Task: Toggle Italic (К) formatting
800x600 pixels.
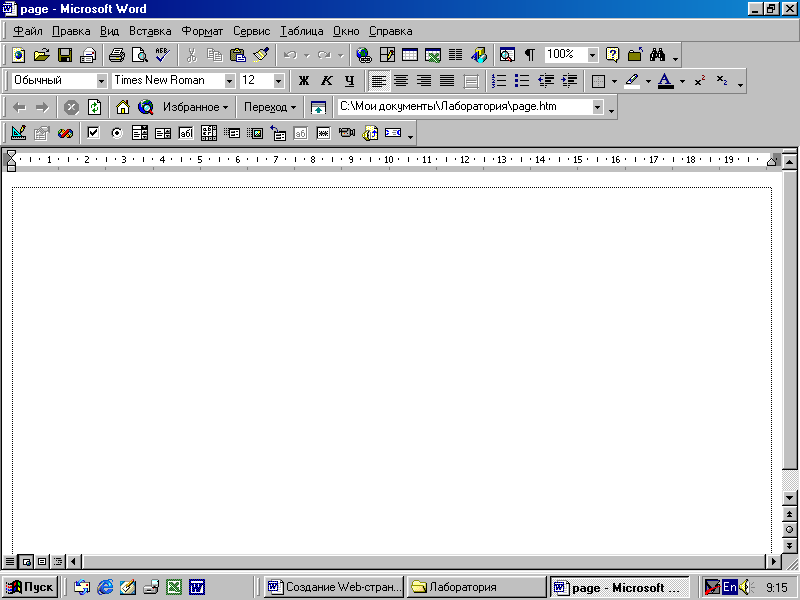Action: [327, 81]
